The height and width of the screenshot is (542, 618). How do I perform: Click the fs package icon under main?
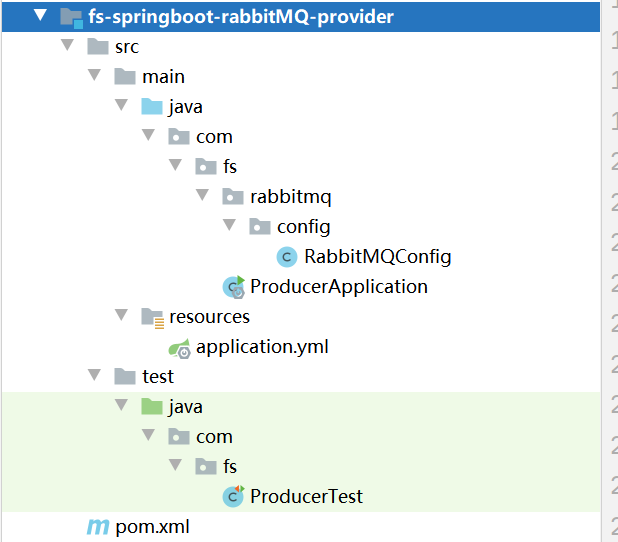206,166
